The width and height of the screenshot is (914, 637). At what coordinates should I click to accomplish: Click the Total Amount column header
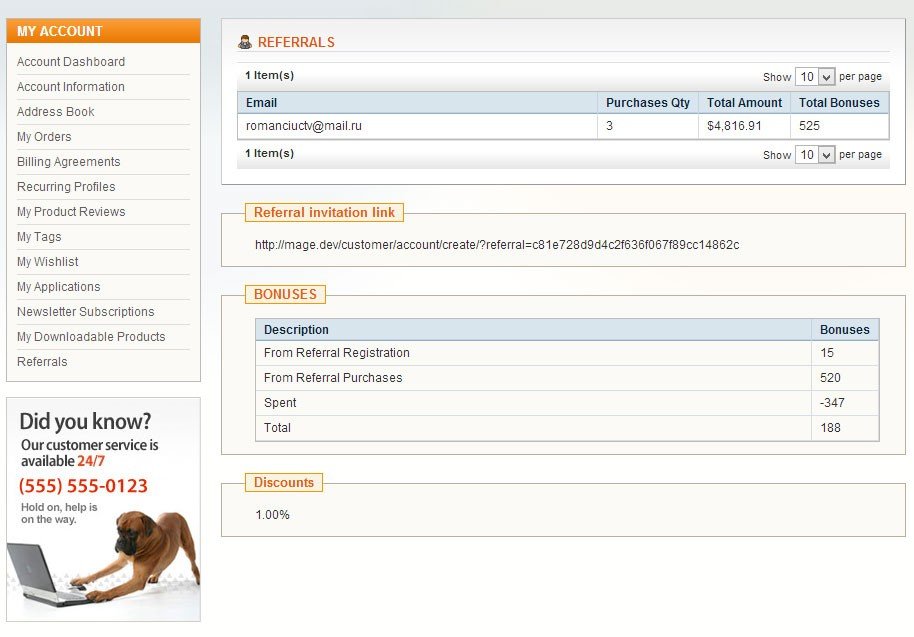click(x=744, y=103)
